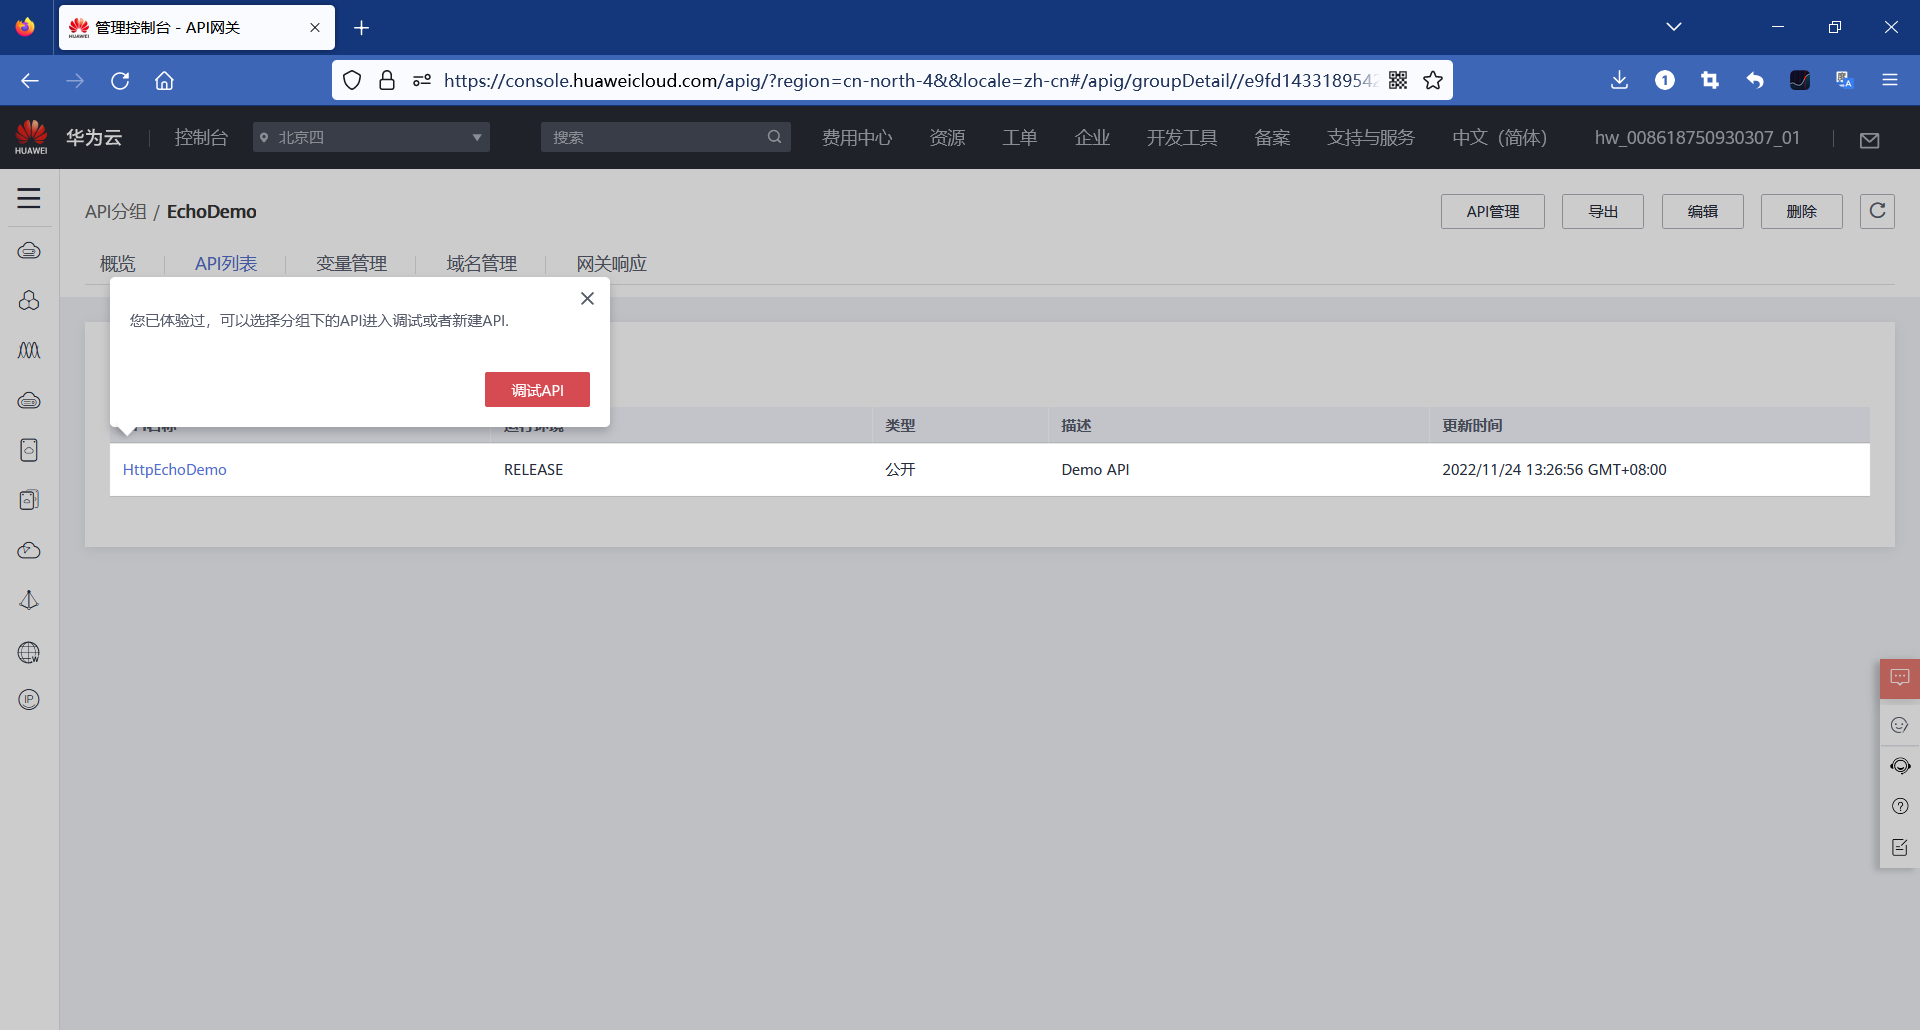1920x1030 pixels.
Task: Open the site lock security icon
Action: tap(387, 80)
